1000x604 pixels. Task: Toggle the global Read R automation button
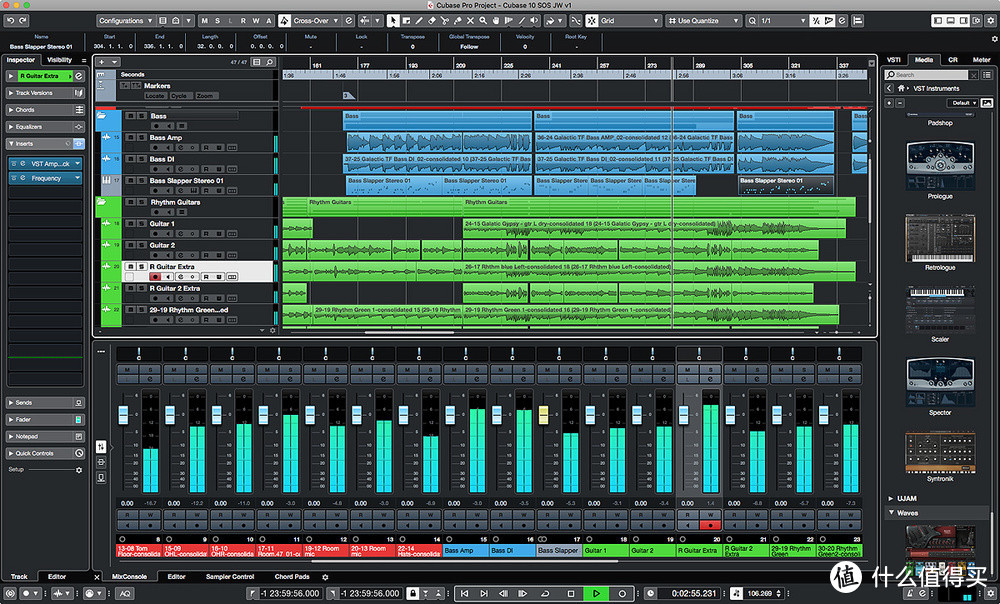click(243, 20)
